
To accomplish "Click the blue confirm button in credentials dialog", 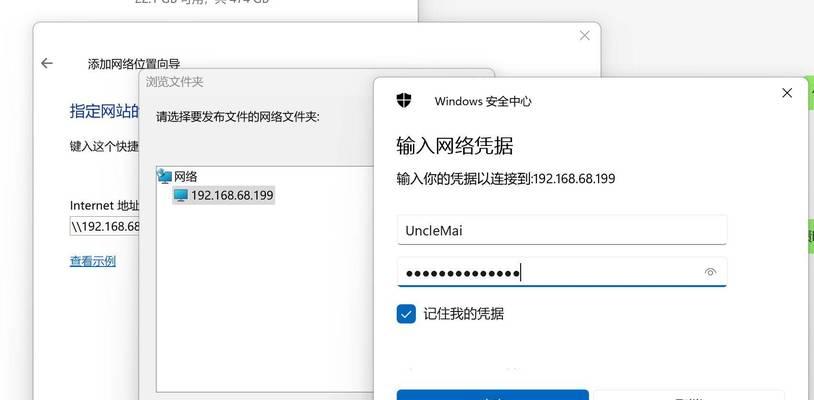I will point(493,395).
